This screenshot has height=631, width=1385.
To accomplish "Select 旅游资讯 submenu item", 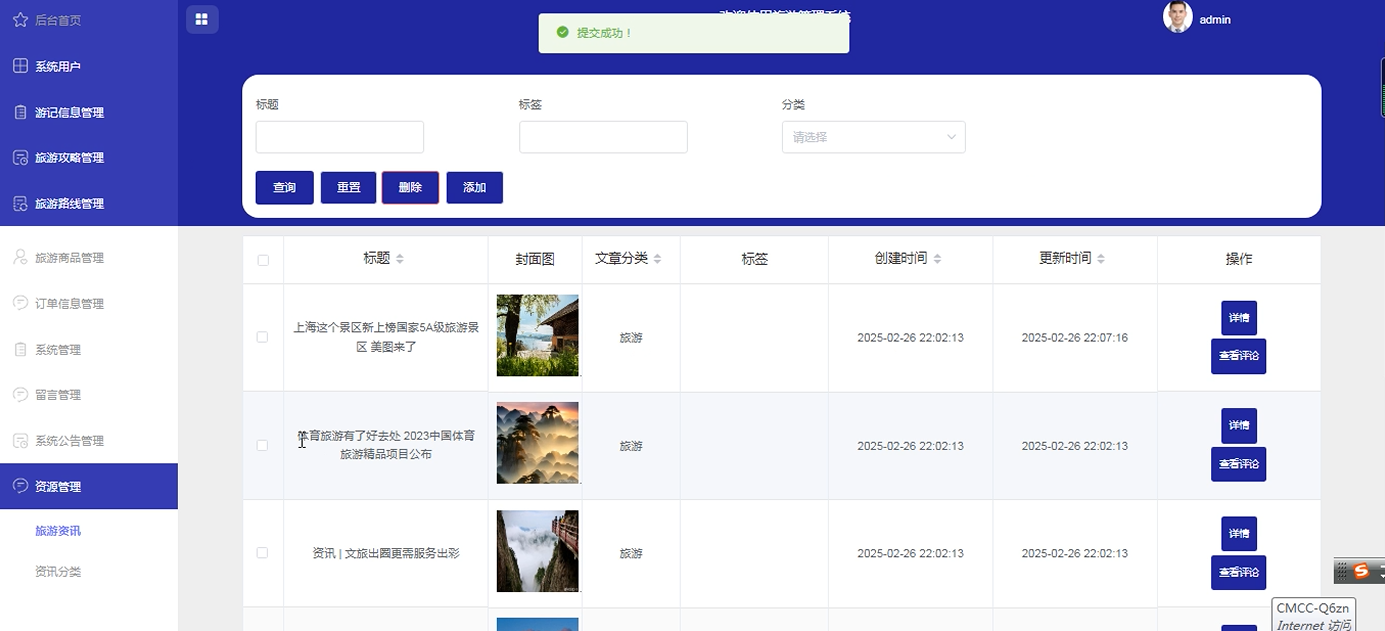I will (58, 531).
